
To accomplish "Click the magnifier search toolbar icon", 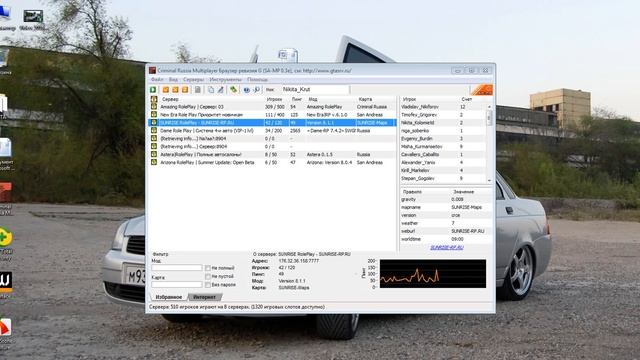I will coord(256,90).
